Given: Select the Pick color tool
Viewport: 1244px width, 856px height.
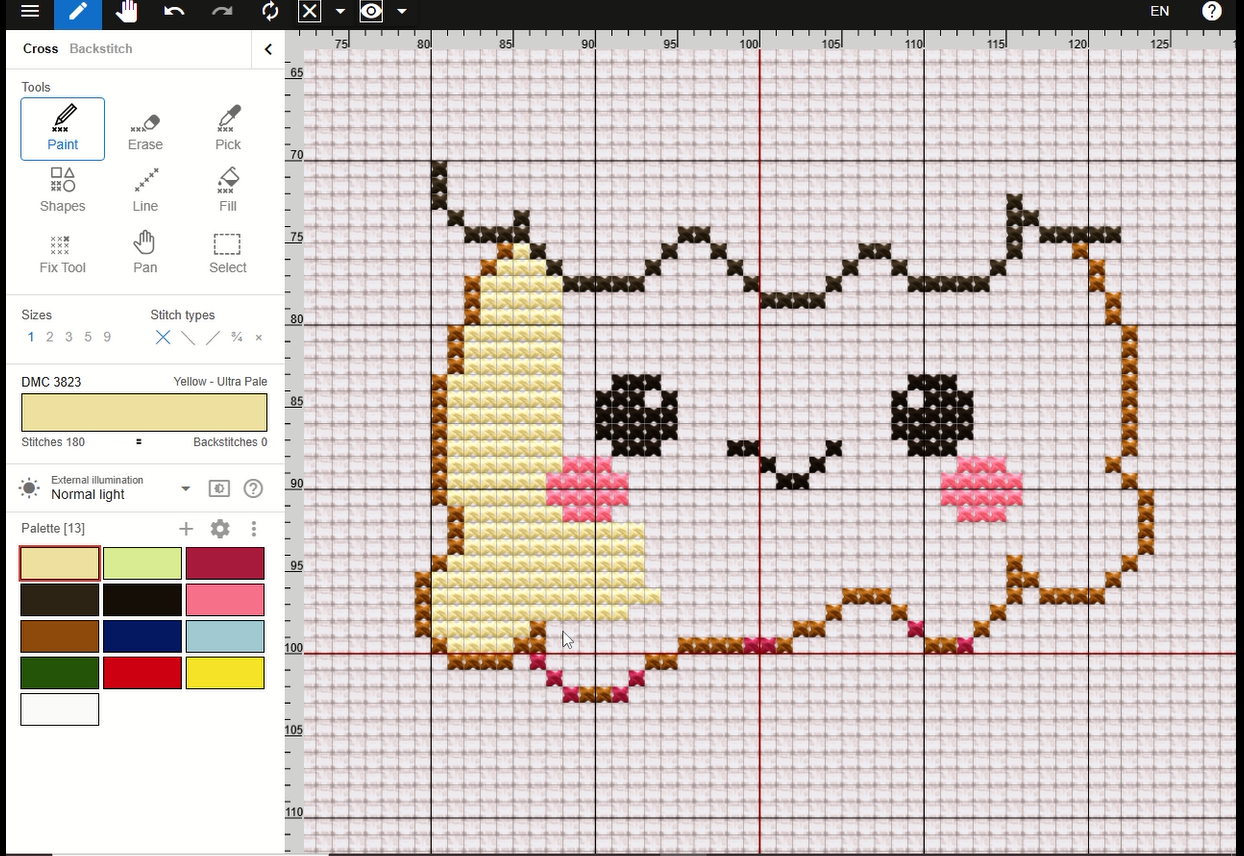Looking at the screenshot, I should (228, 129).
